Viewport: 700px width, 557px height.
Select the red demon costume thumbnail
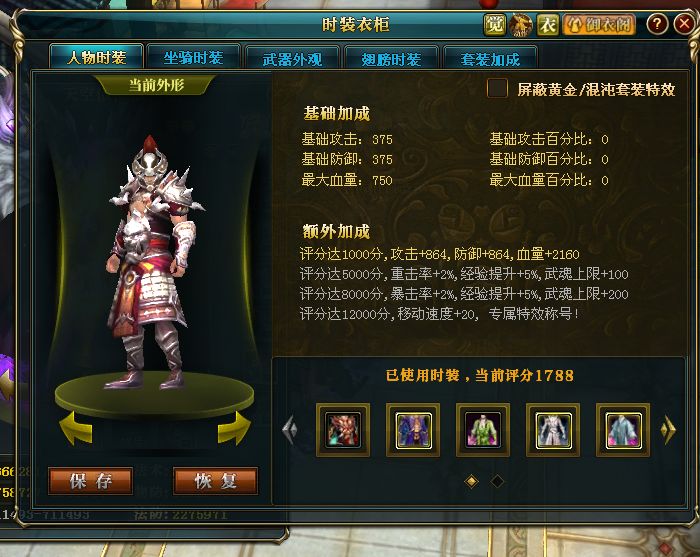point(343,430)
